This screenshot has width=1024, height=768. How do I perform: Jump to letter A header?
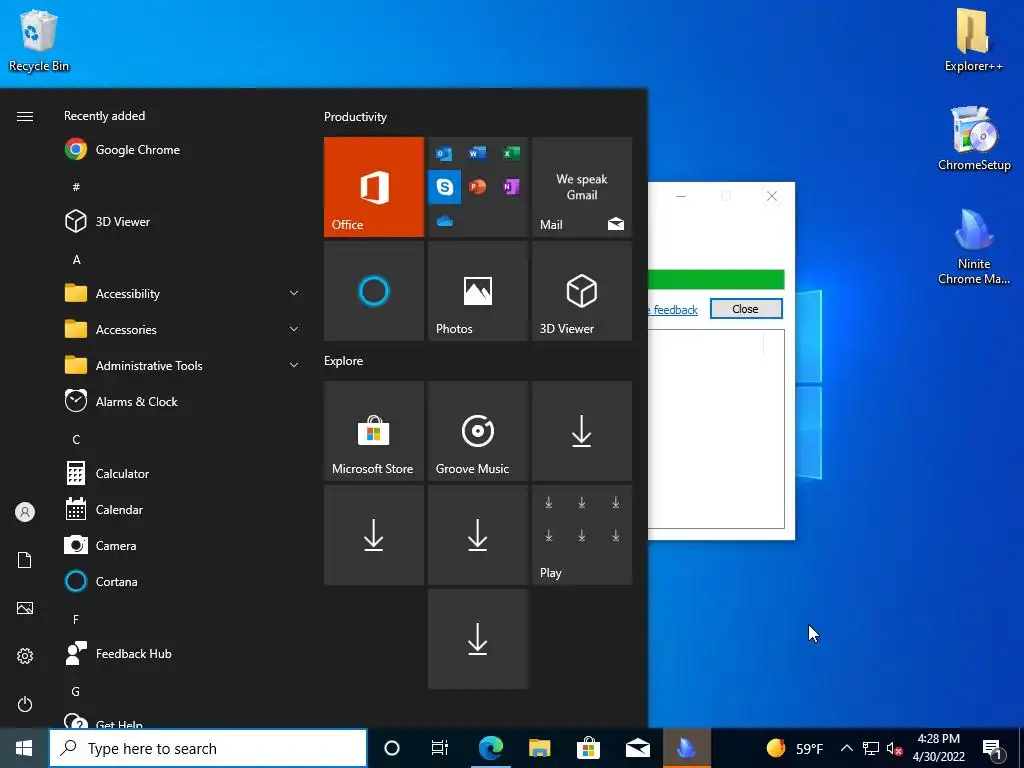(76, 259)
